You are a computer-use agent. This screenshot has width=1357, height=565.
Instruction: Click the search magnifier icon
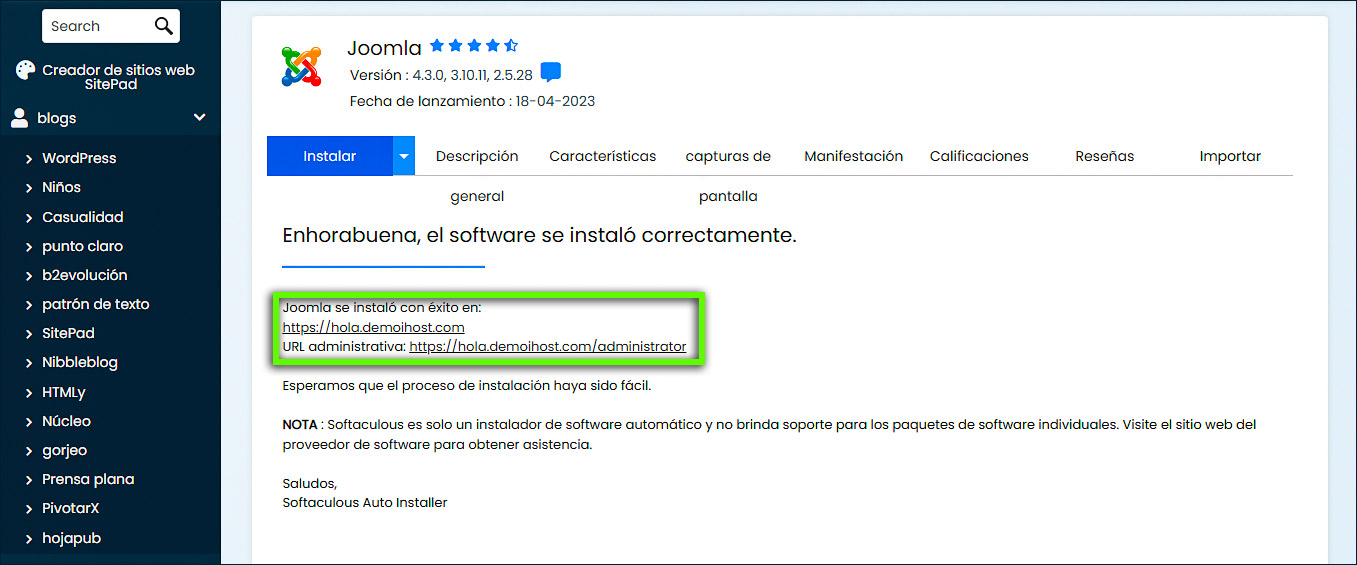click(x=163, y=26)
